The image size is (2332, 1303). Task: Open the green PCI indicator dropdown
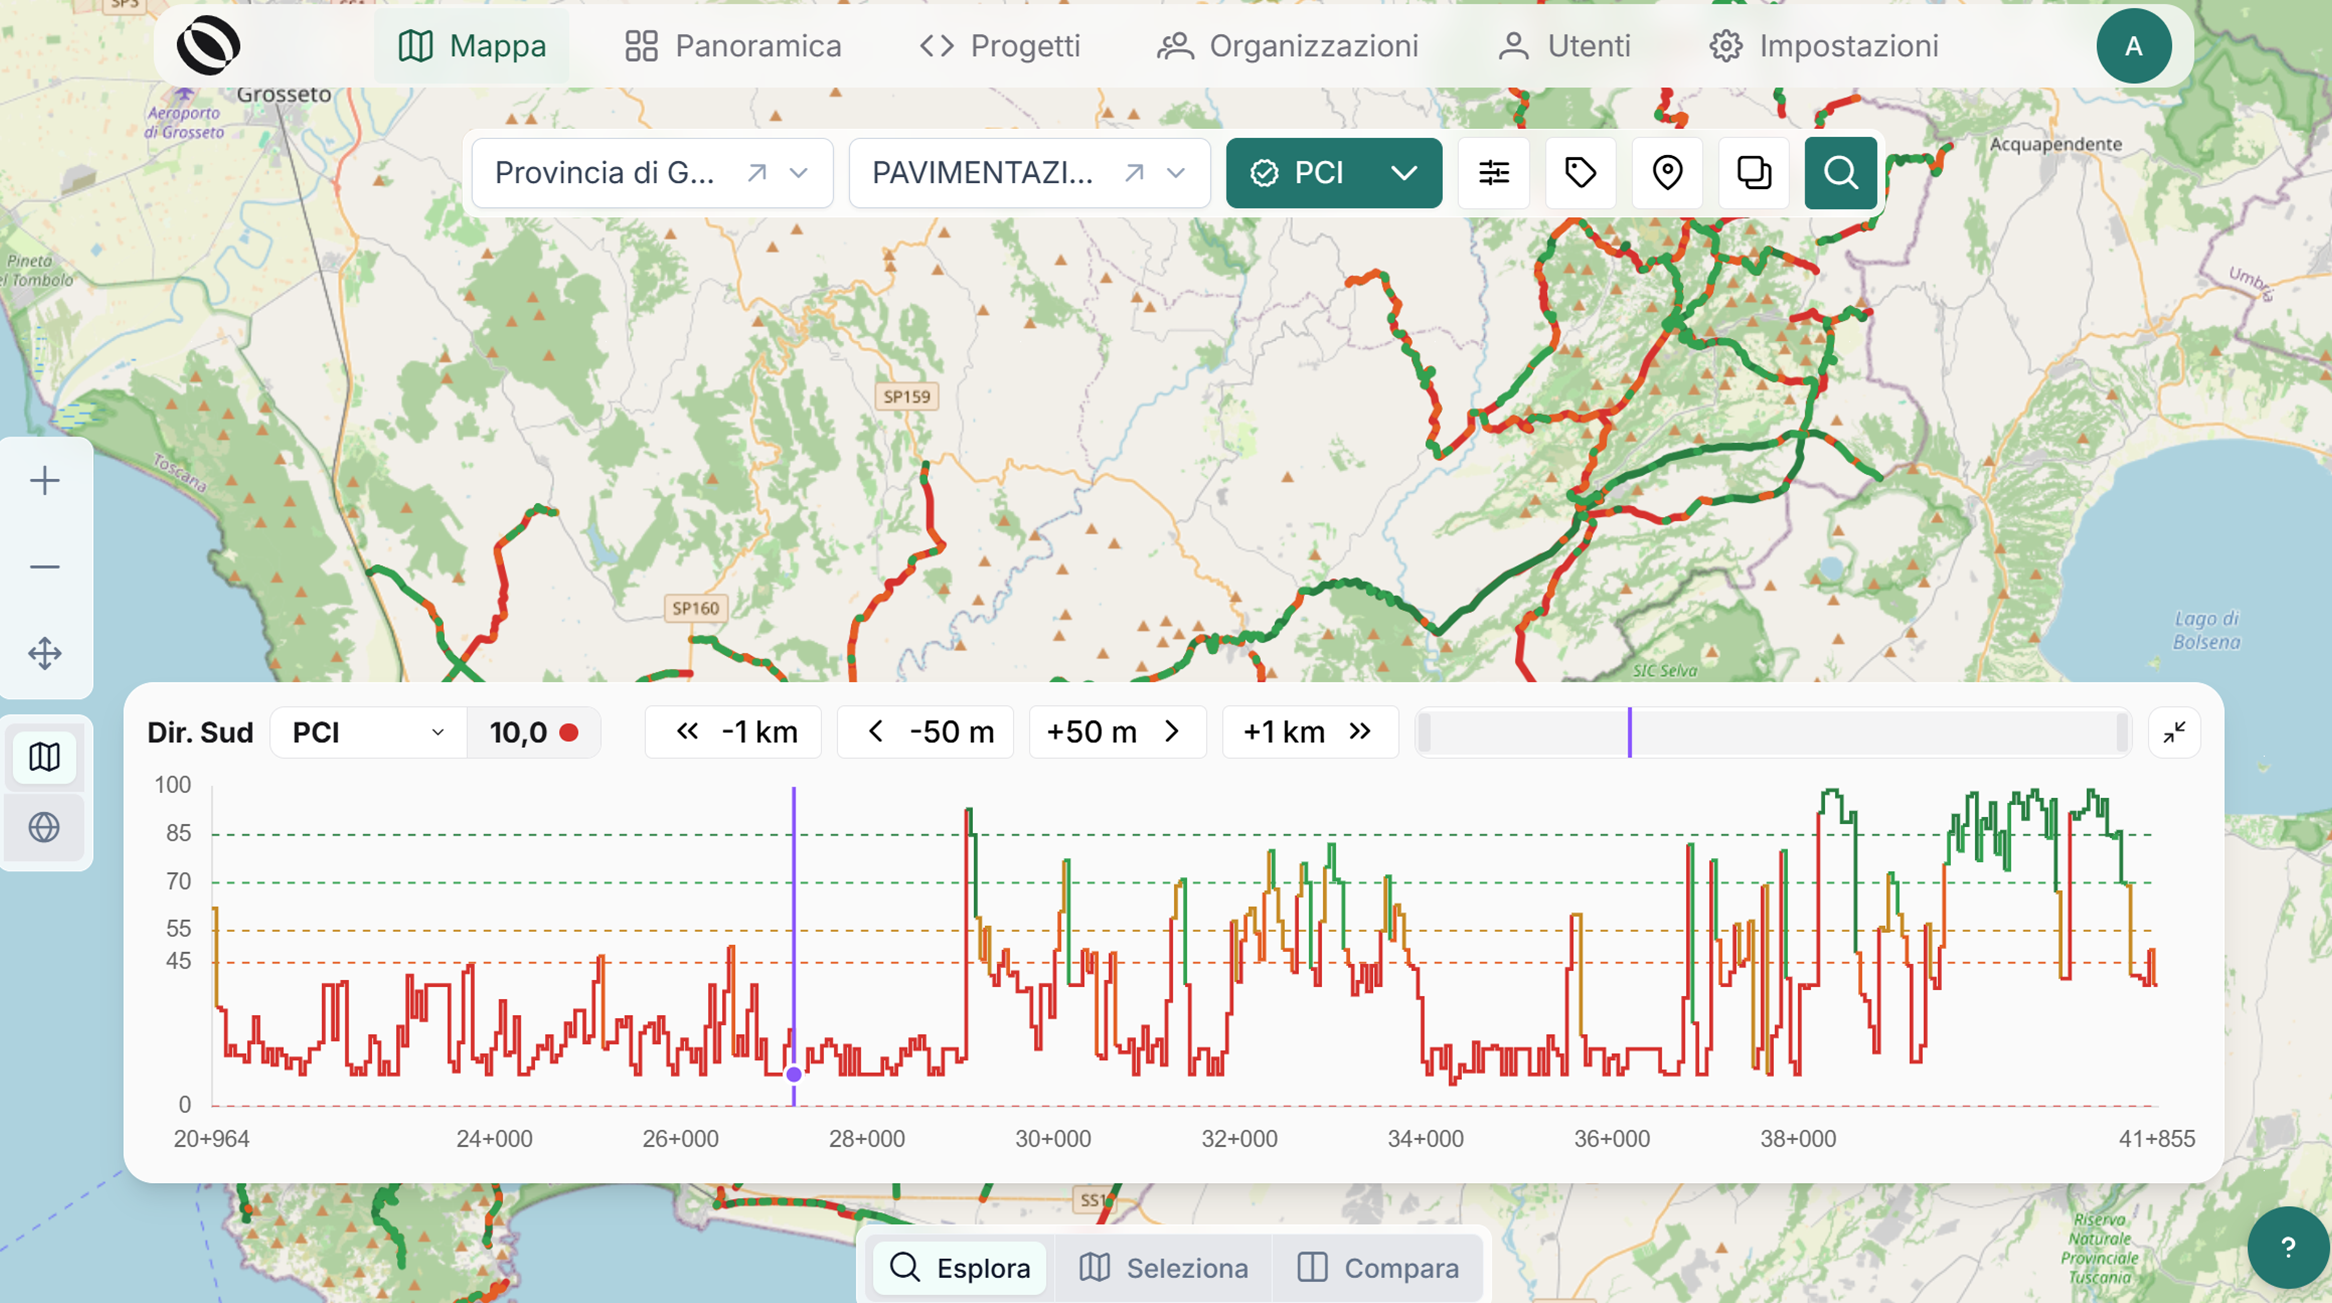(1334, 173)
